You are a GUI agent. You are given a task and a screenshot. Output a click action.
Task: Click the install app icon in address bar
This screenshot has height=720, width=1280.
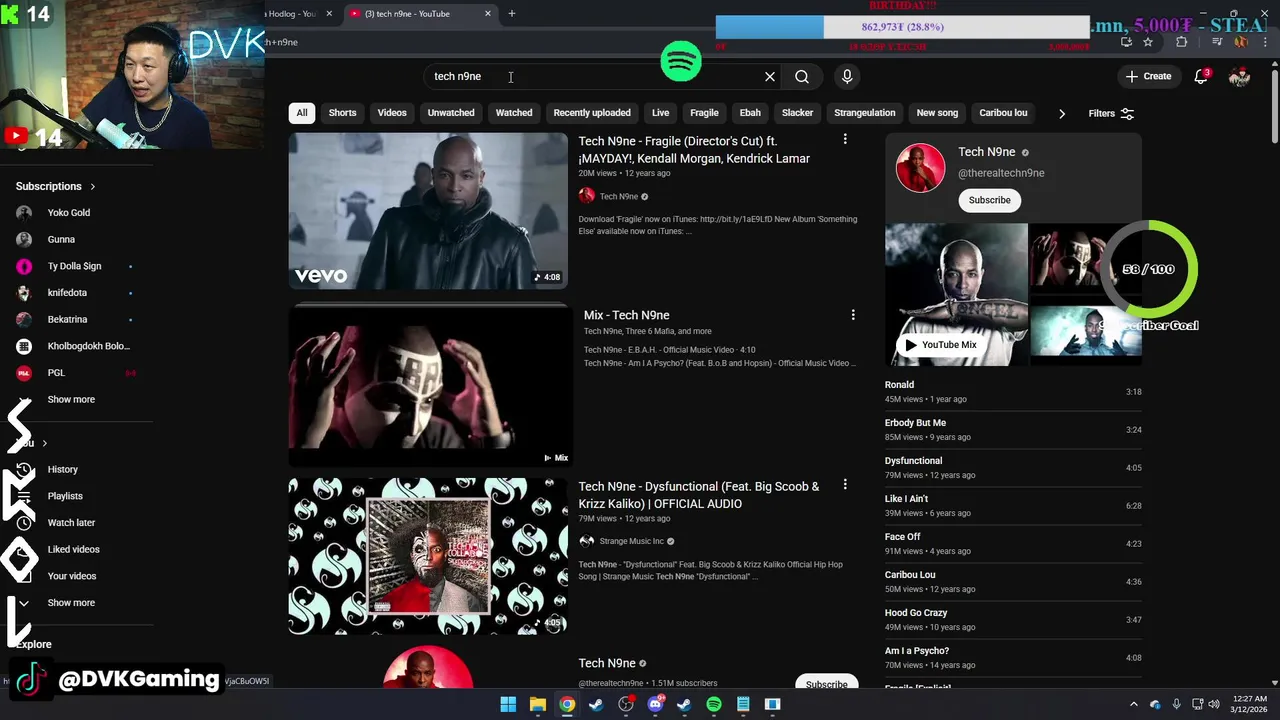click(1126, 42)
